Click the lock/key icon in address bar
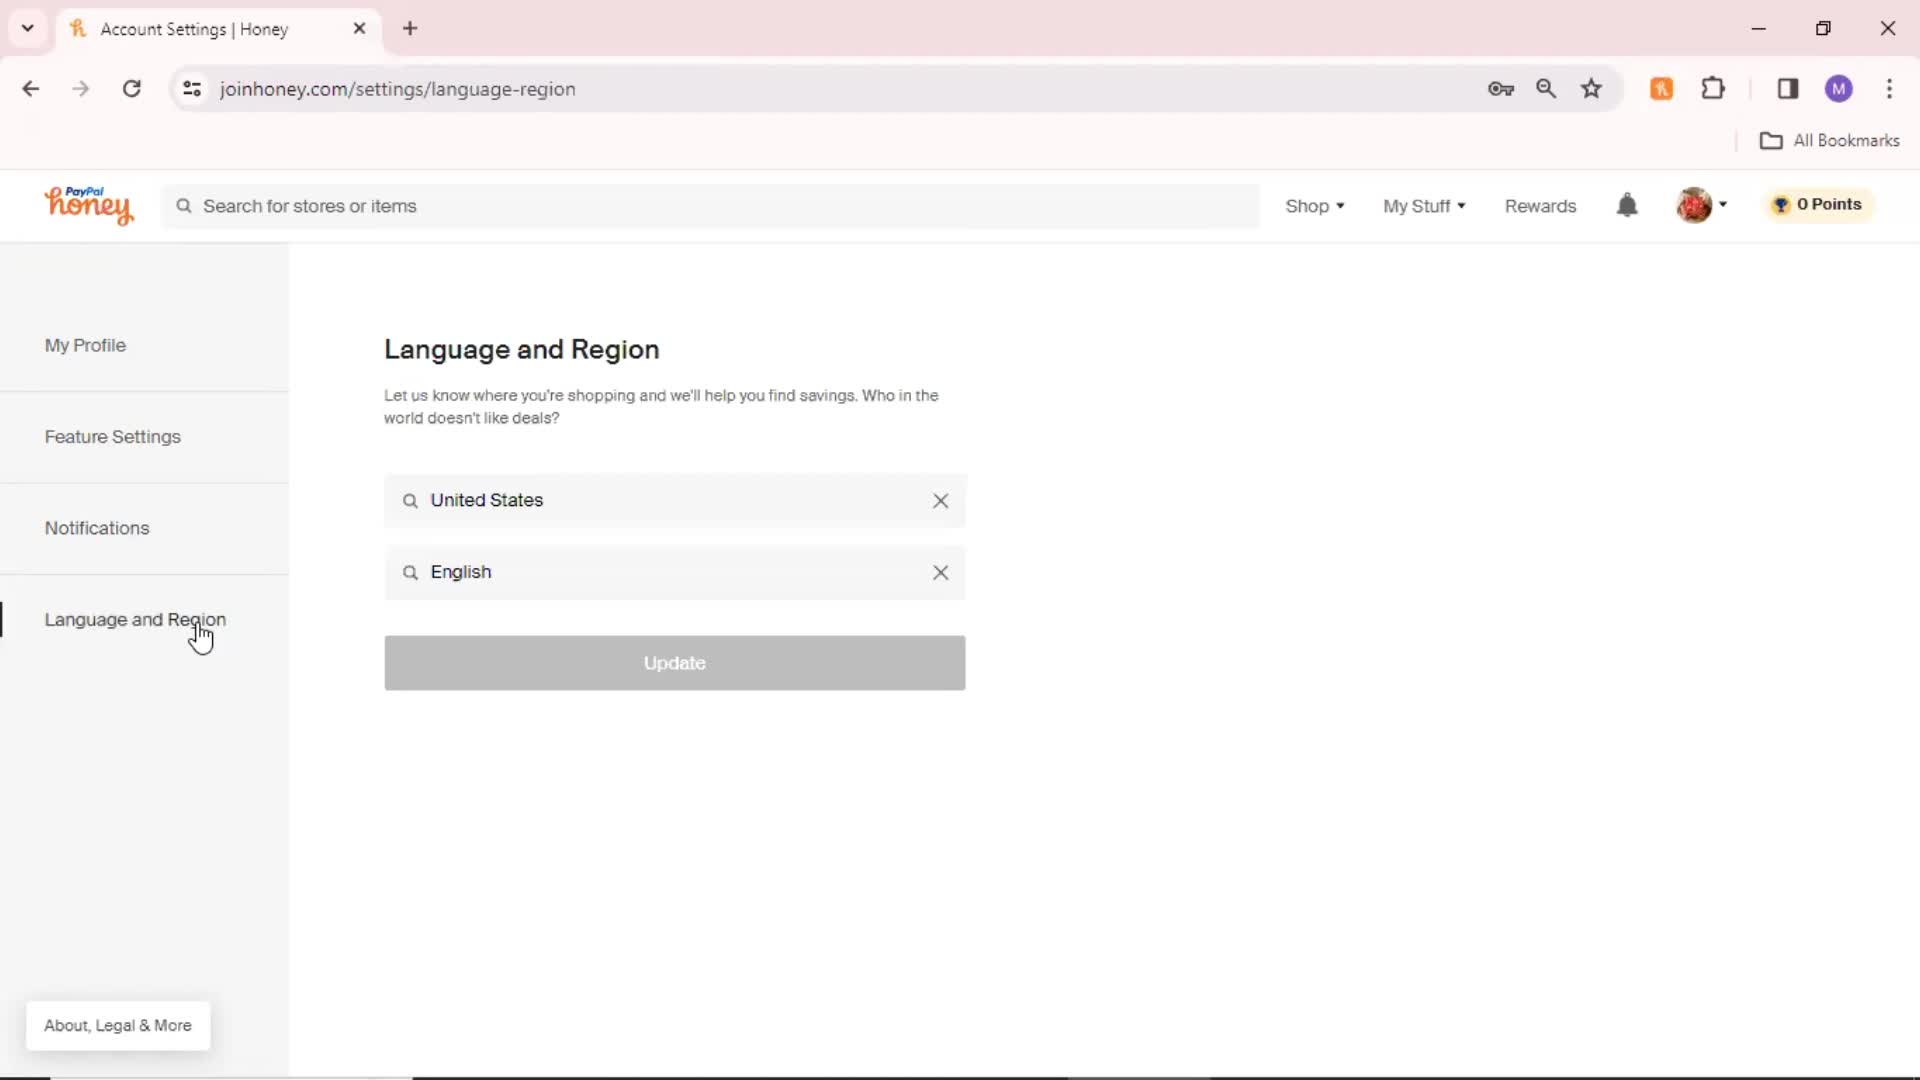 (x=1501, y=88)
